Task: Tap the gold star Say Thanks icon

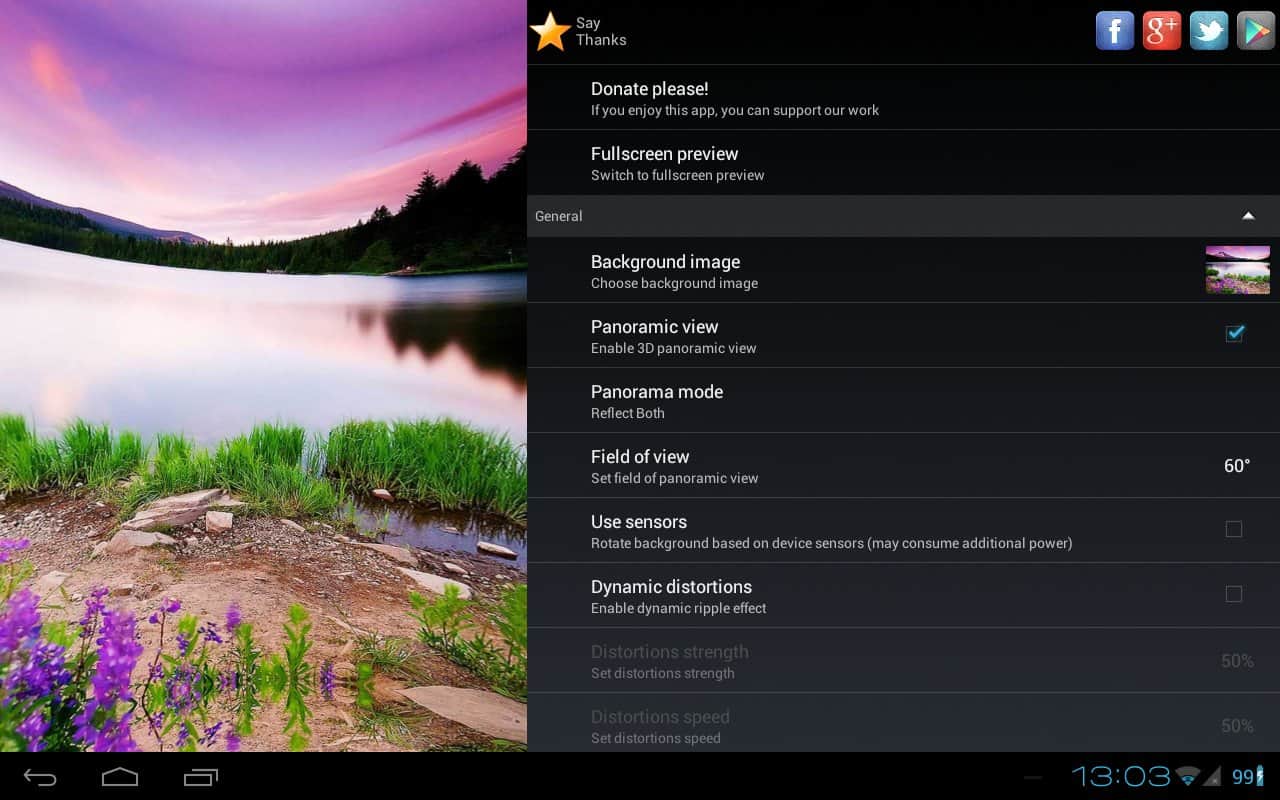Action: pyautogui.click(x=550, y=32)
